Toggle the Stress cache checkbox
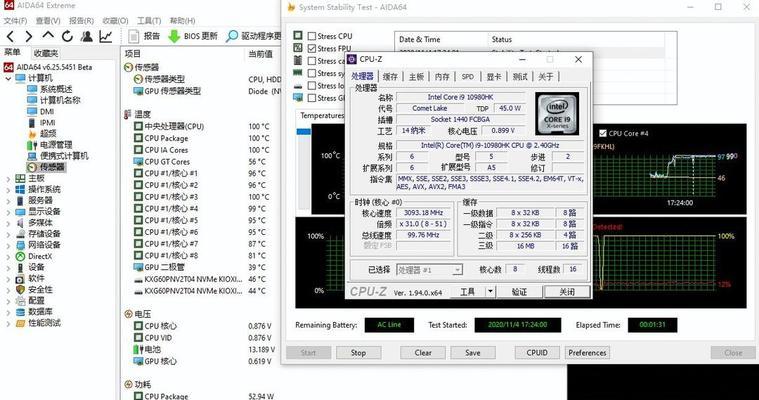Image resolution: width=759 pixels, height=400 pixels. pos(312,61)
